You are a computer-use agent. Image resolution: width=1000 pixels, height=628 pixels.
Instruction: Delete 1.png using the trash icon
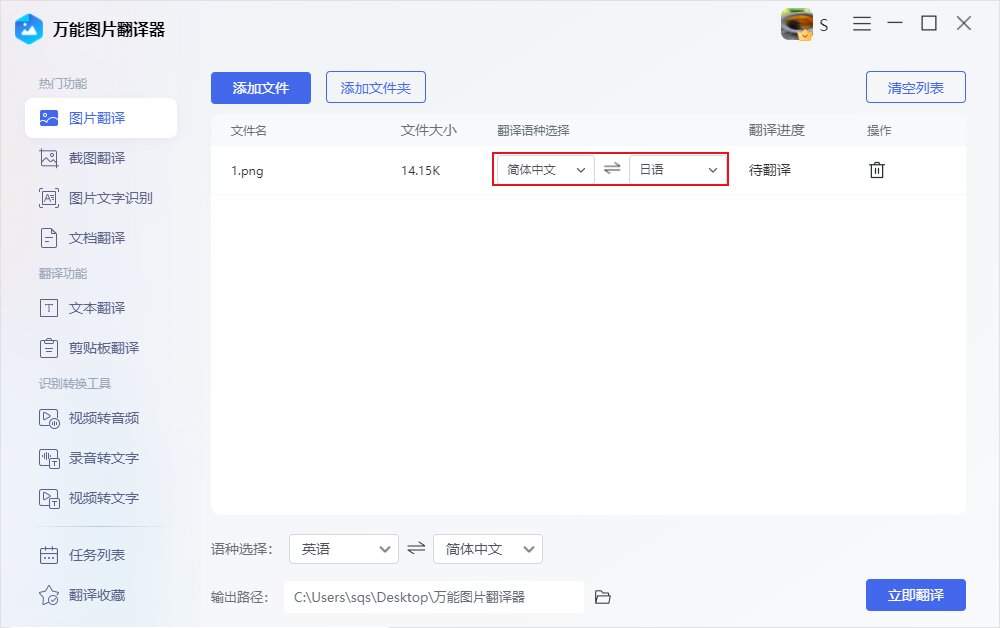(x=877, y=170)
